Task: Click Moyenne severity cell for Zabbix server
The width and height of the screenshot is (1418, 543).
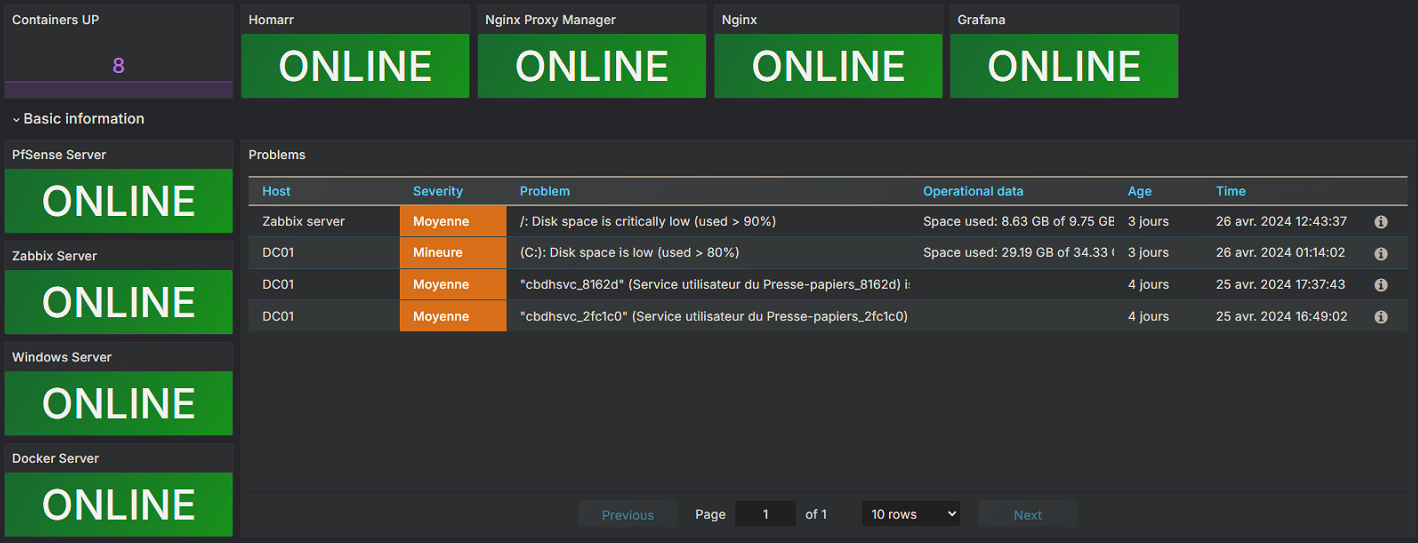Action: click(x=453, y=221)
